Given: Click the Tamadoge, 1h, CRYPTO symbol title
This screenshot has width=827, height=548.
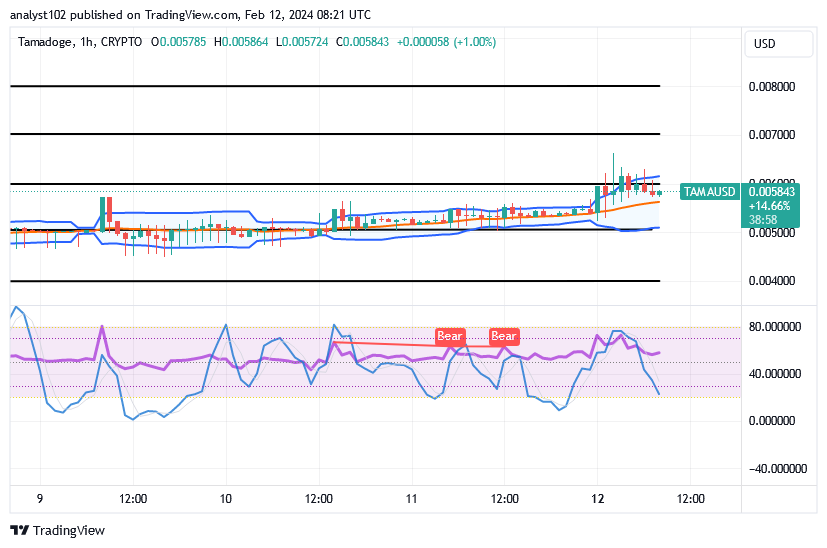Looking at the screenshot, I should (80, 42).
